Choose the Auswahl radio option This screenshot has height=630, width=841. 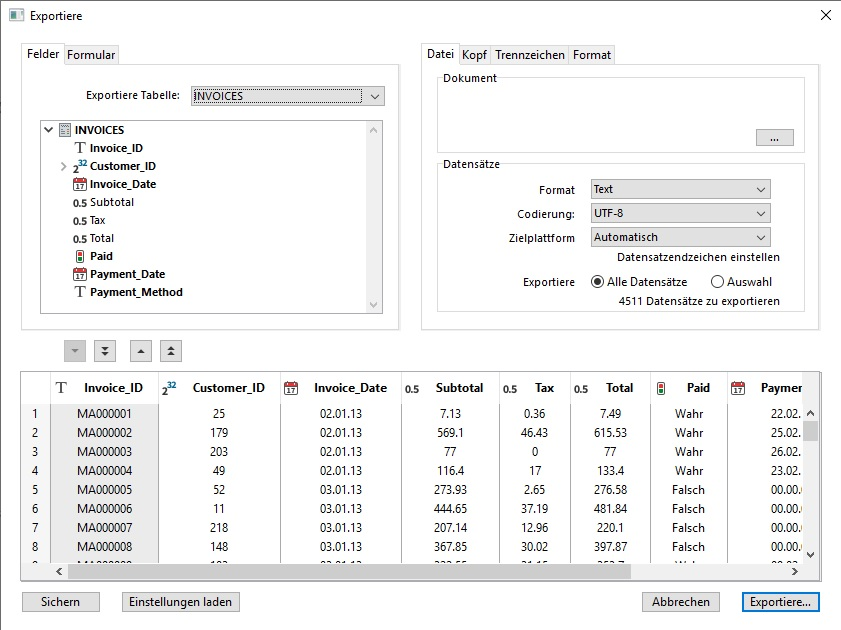tap(717, 282)
